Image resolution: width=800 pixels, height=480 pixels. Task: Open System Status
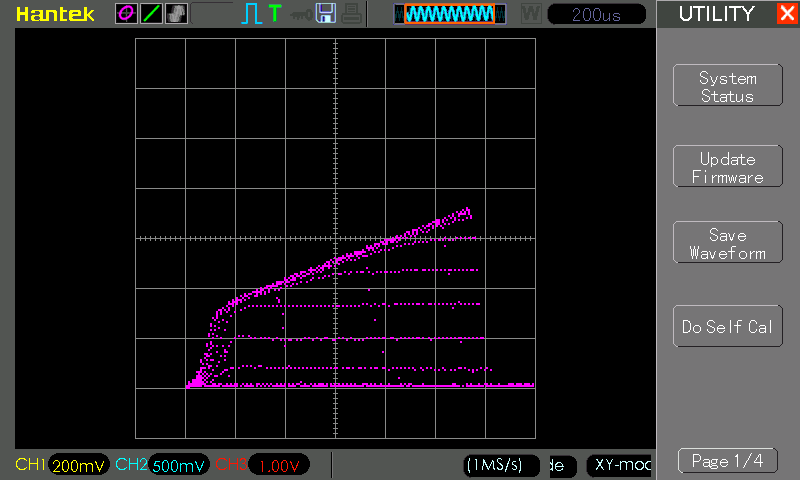pos(728,85)
